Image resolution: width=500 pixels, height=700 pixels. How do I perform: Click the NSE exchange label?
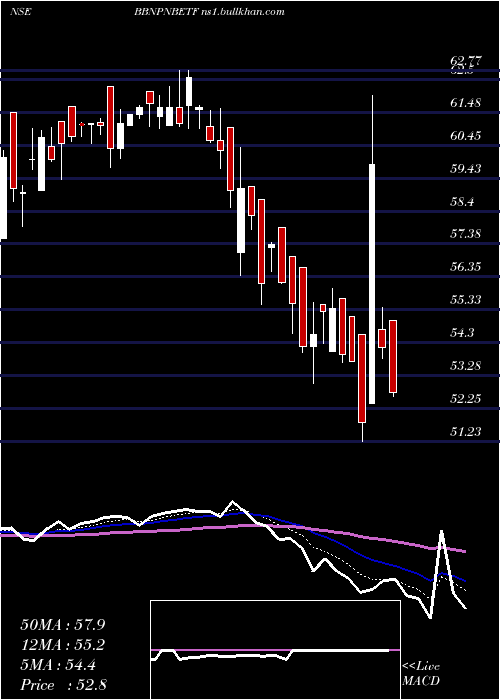click(21, 12)
